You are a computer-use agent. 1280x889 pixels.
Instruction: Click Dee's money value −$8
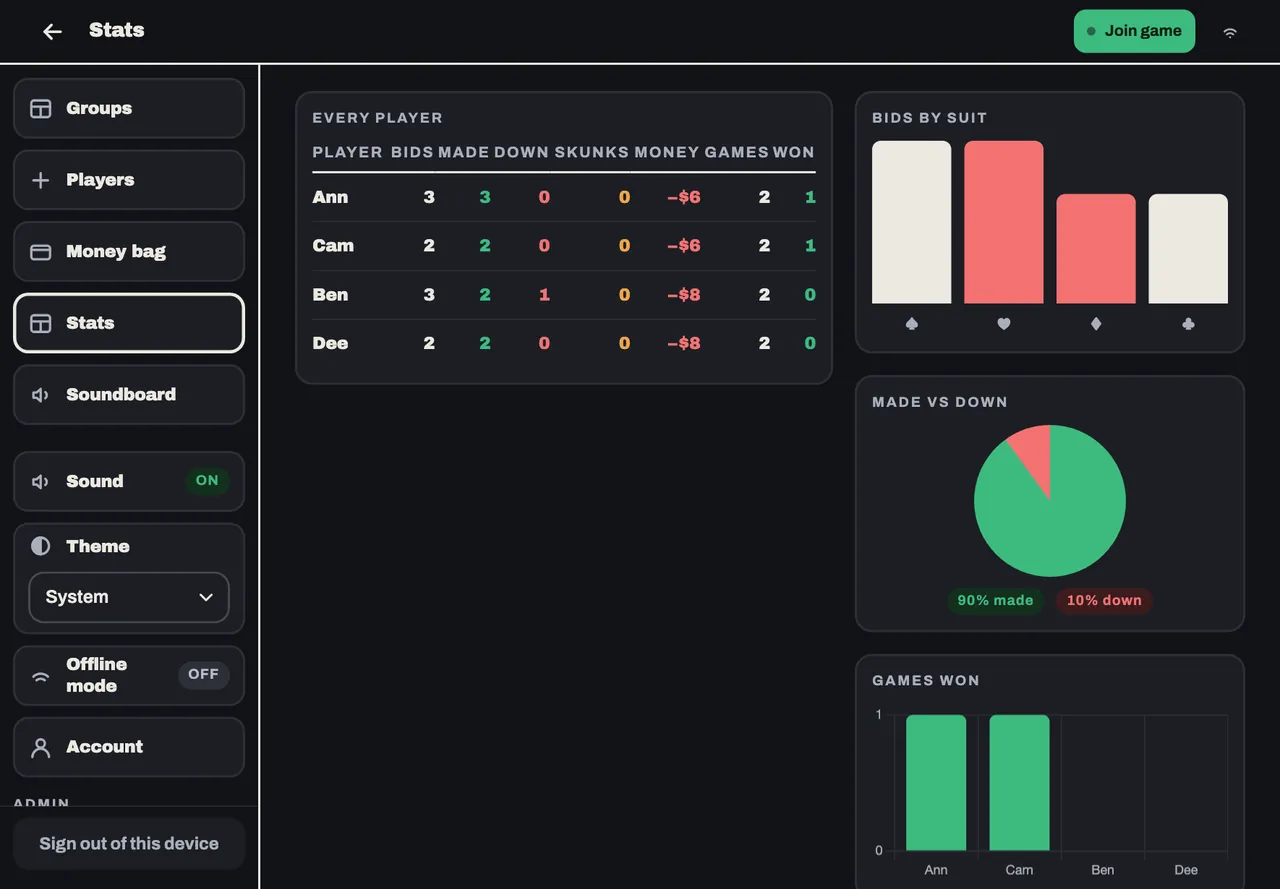coord(684,343)
